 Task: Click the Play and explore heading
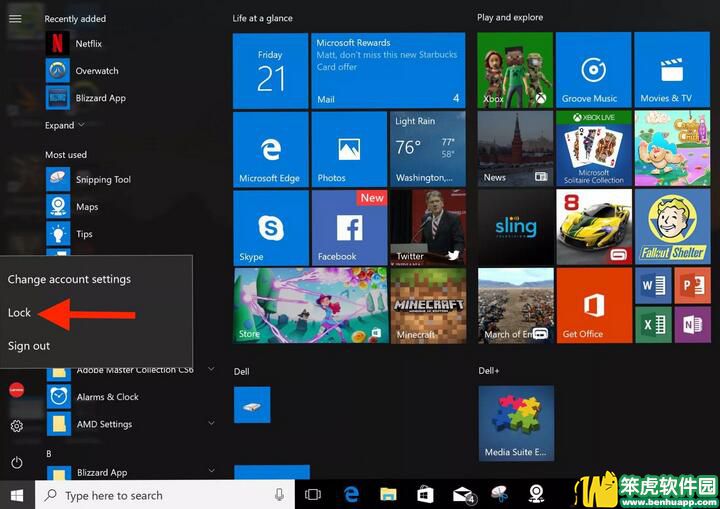click(510, 17)
